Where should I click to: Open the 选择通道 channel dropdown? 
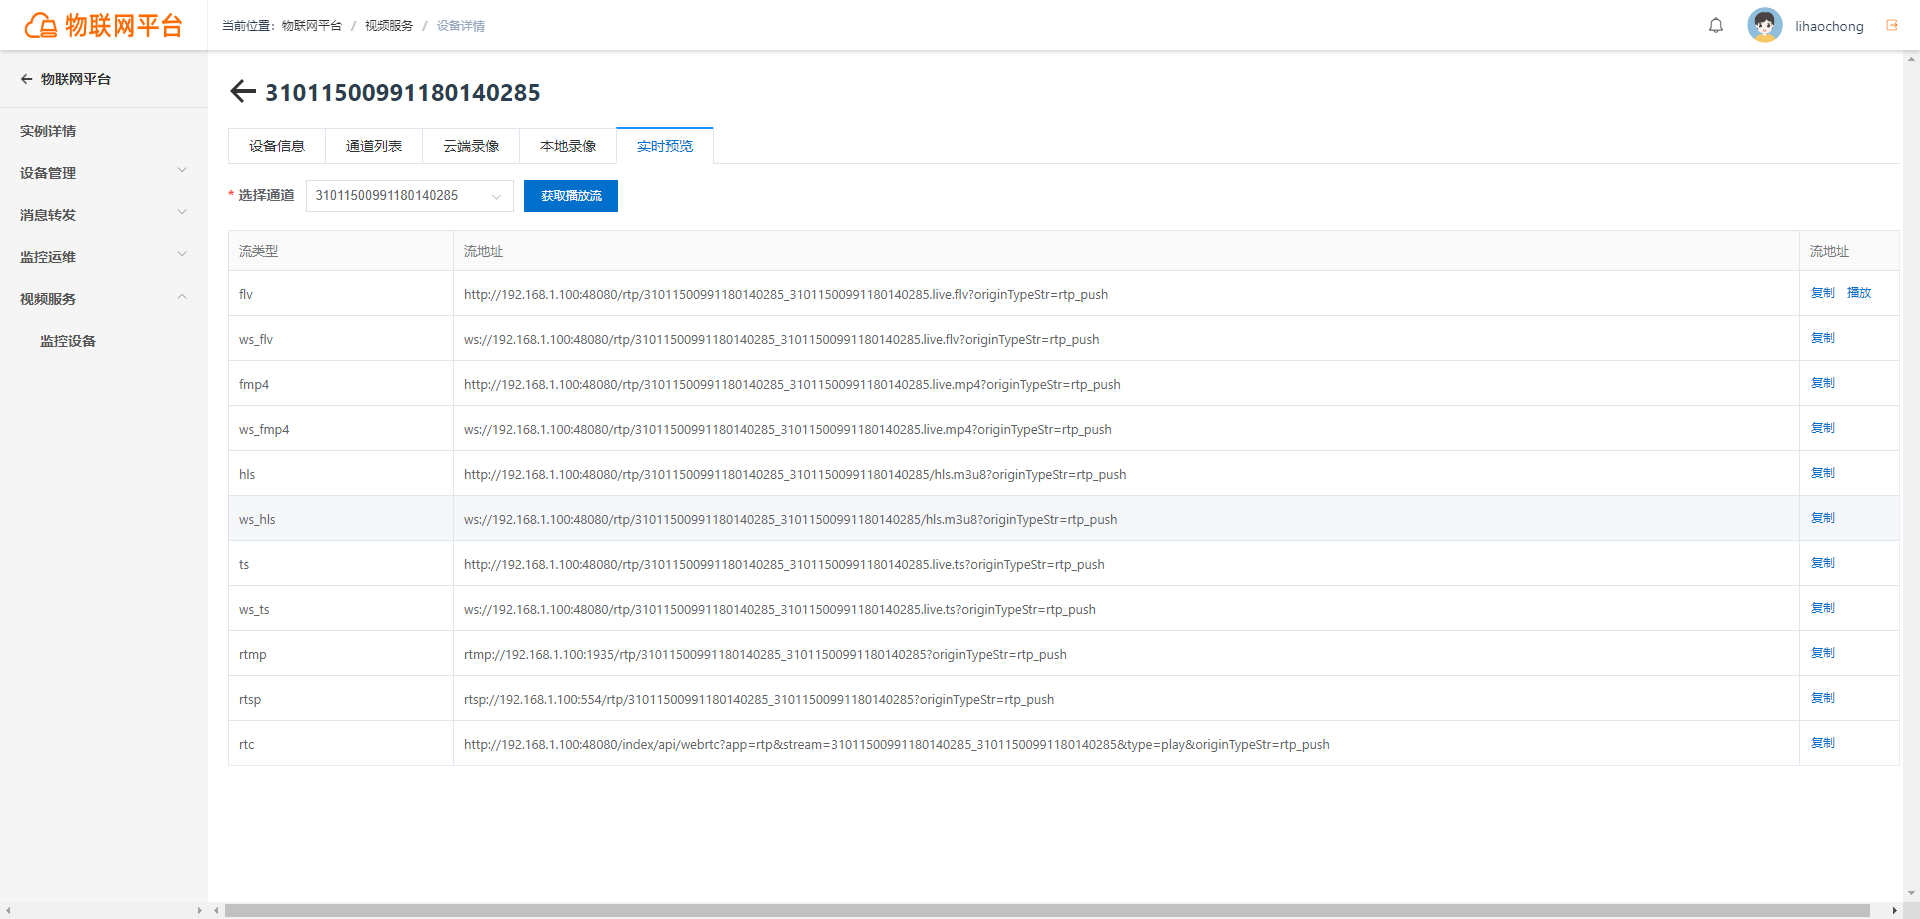(x=409, y=196)
